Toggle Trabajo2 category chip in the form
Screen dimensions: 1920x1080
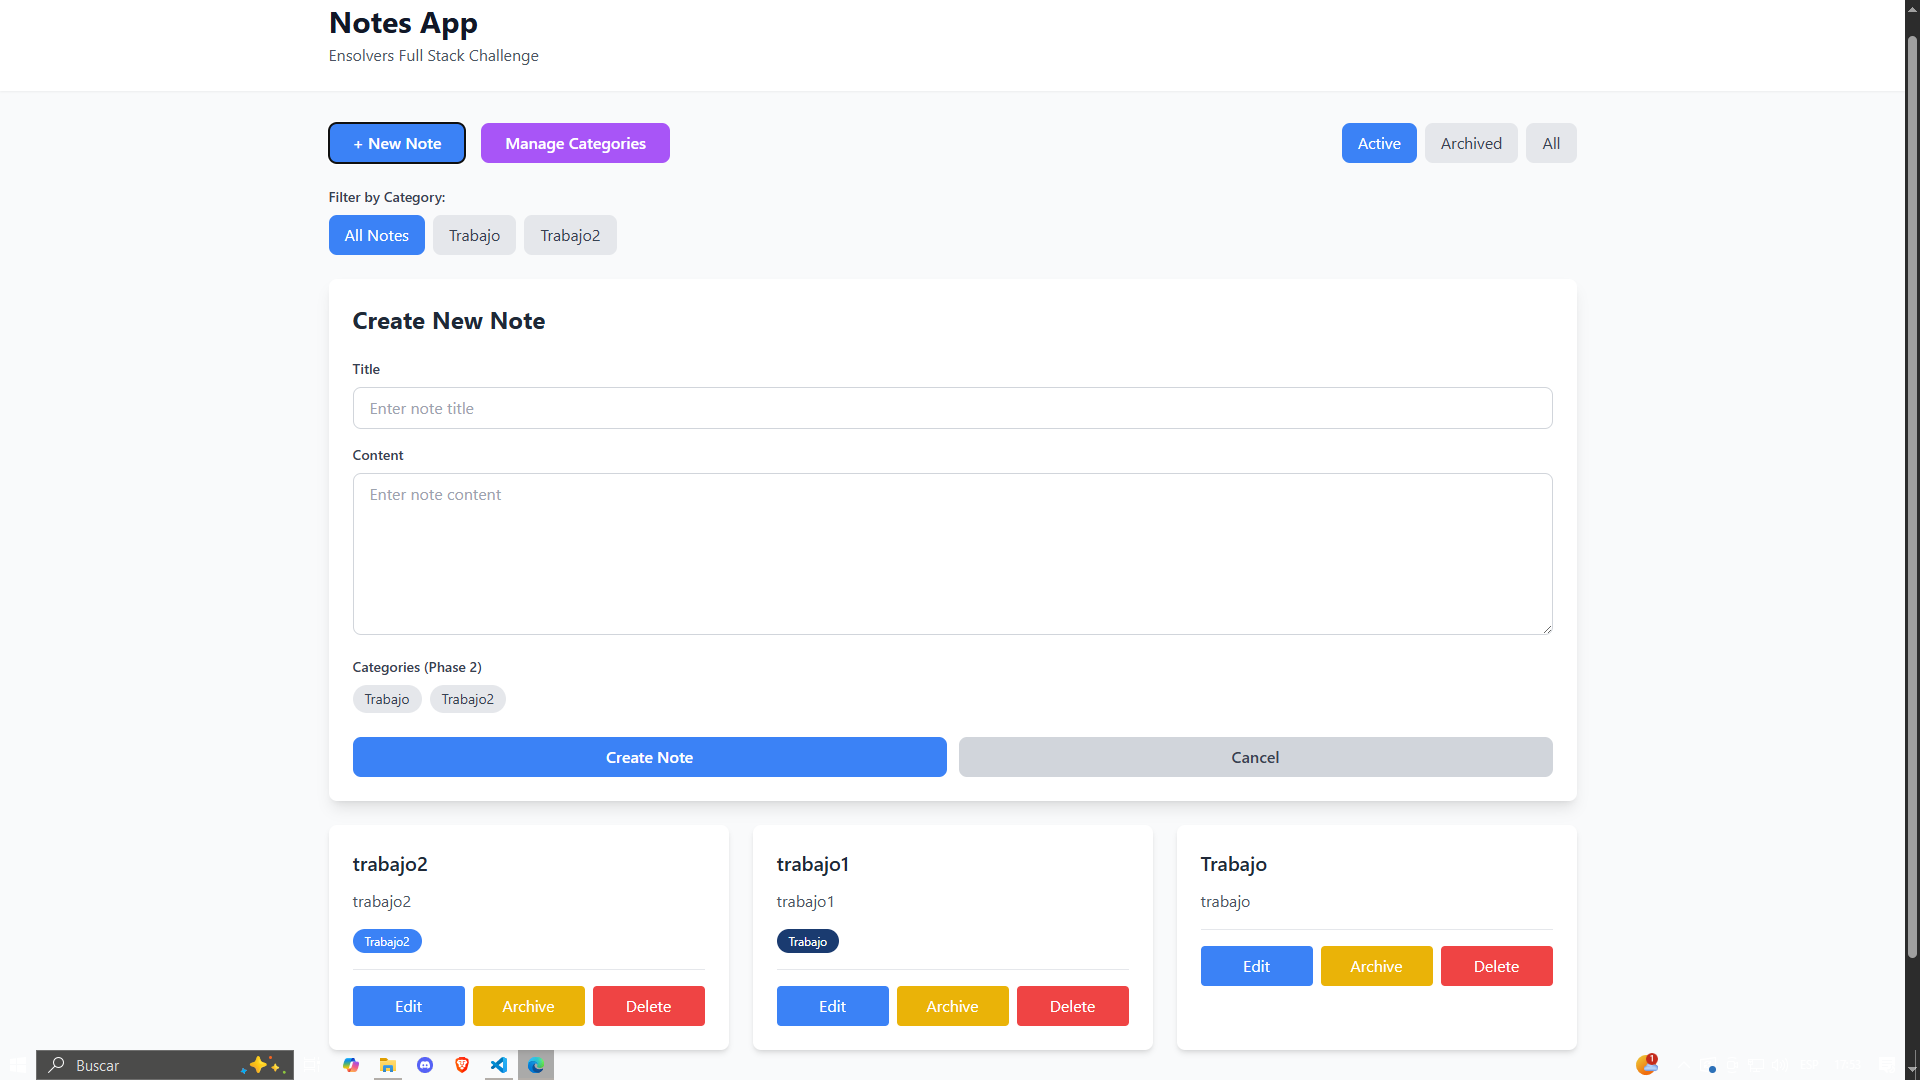click(x=468, y=699)
